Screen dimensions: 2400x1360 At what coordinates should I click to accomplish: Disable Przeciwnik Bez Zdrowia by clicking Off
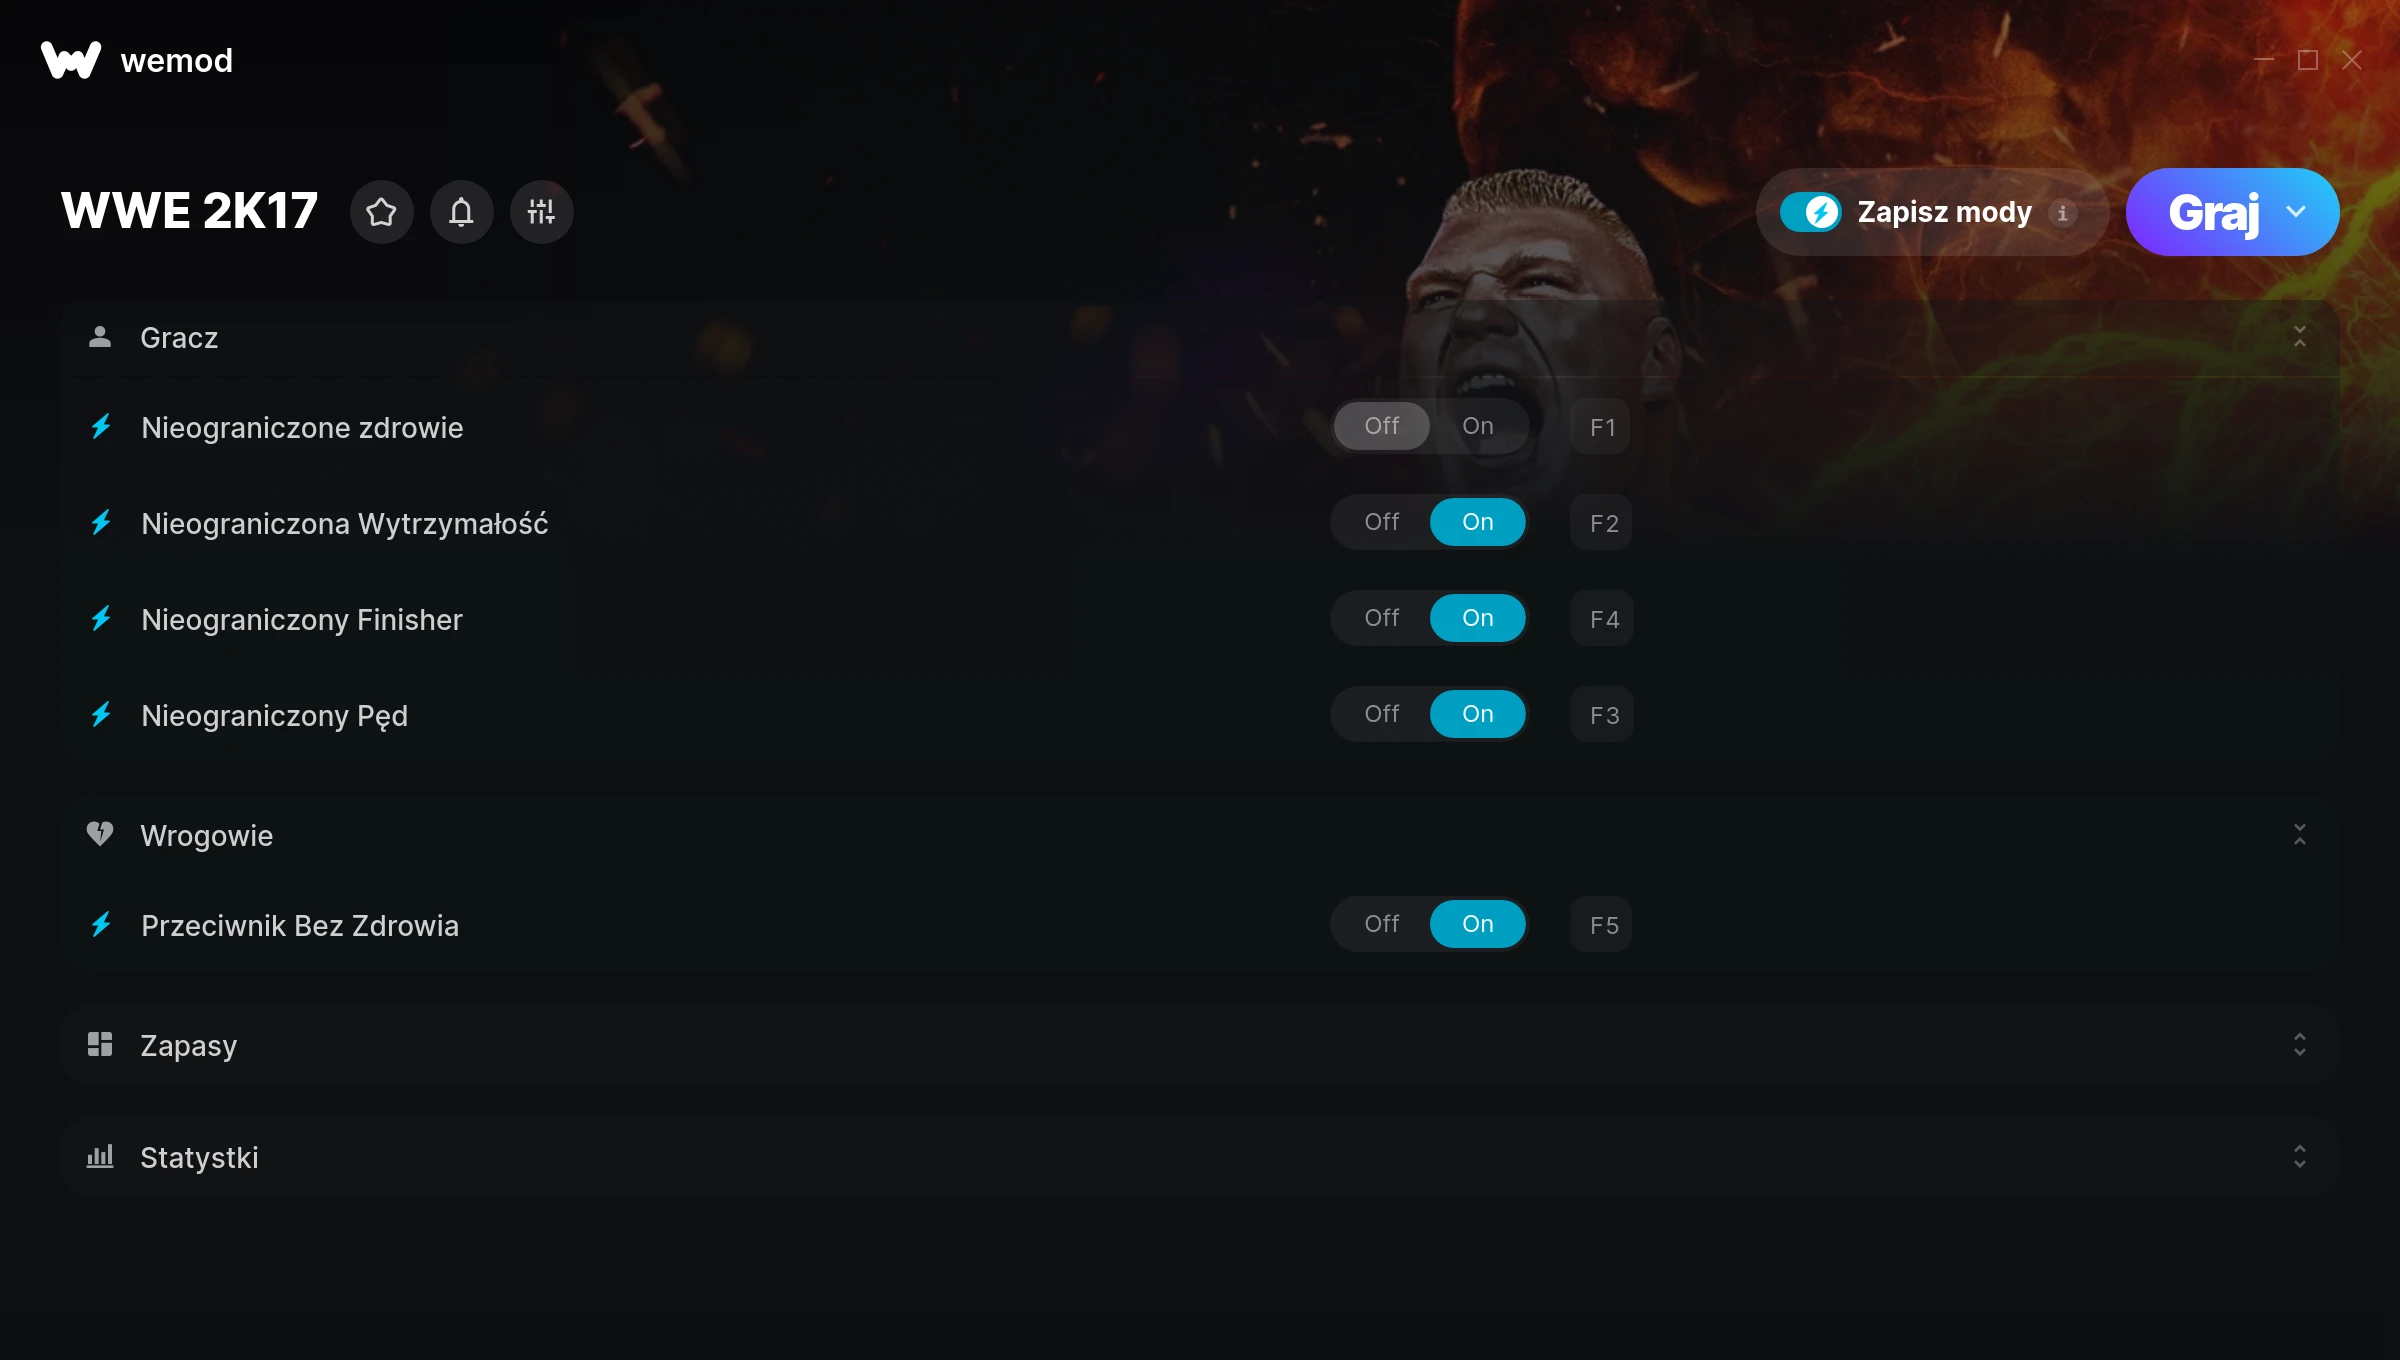coord(1382,924)
